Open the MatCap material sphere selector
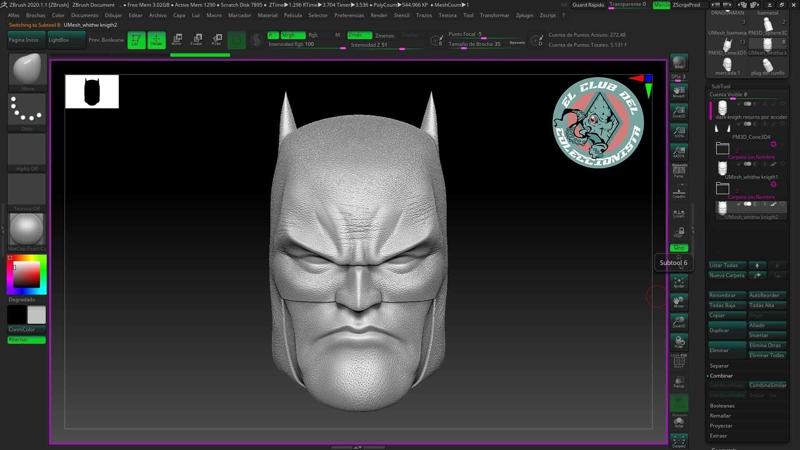The height and width of the screenshot is (450, 800). [27, 229]
